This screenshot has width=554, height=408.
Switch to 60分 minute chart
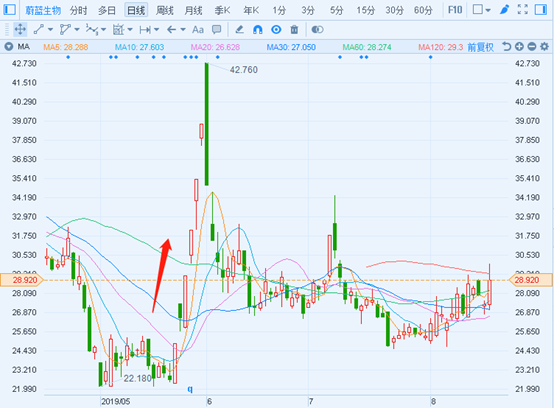[x=423, y=10]
